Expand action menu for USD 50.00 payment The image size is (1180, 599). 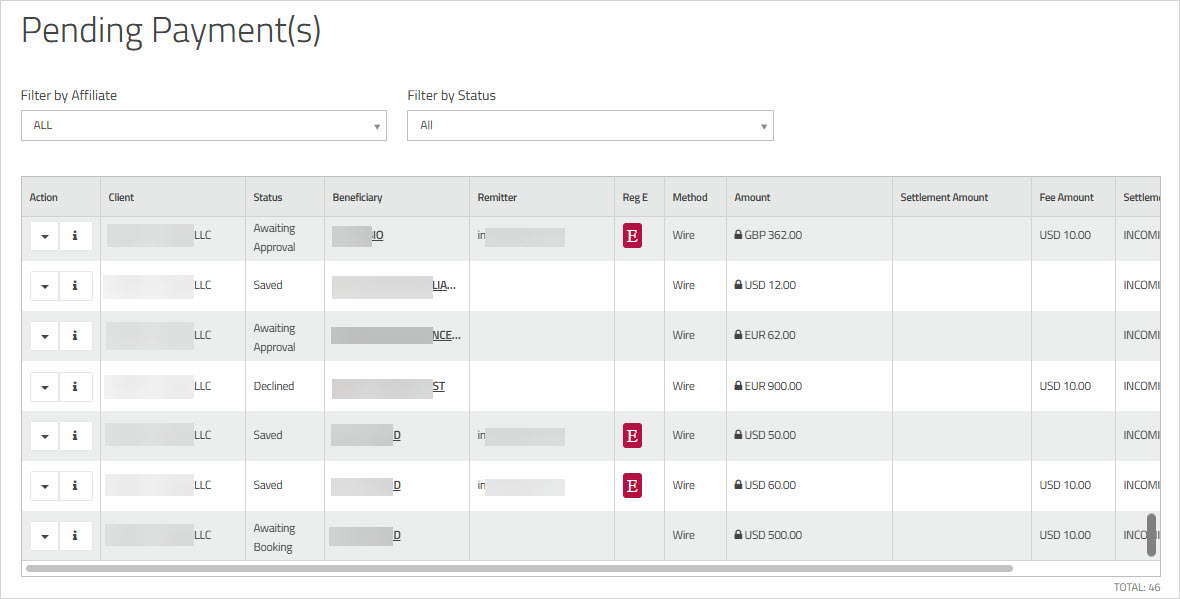click(44, 436)
